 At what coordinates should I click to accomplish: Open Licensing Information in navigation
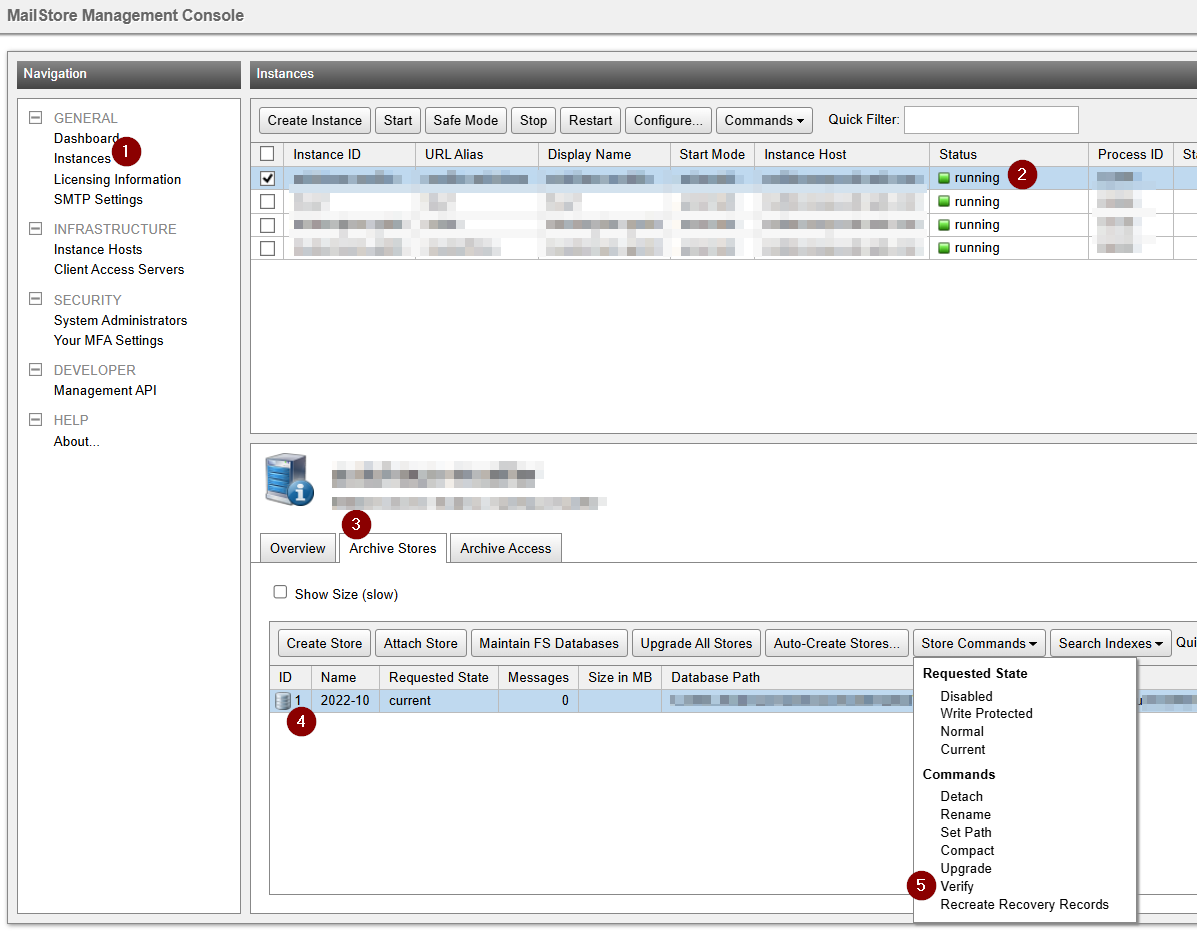pyautogui.click(x=117, y=180)
